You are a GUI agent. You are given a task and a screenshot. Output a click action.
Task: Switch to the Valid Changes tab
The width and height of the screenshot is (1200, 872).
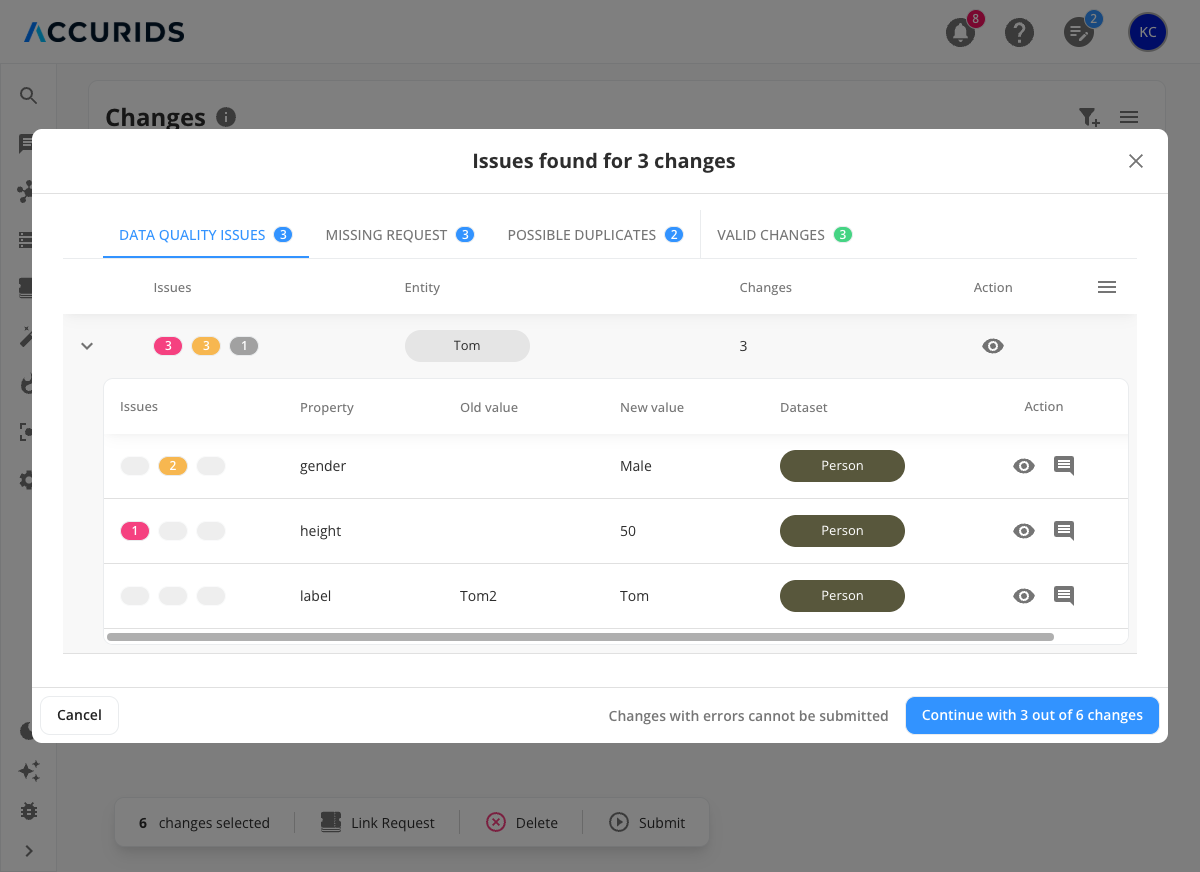tap(784, 234)
